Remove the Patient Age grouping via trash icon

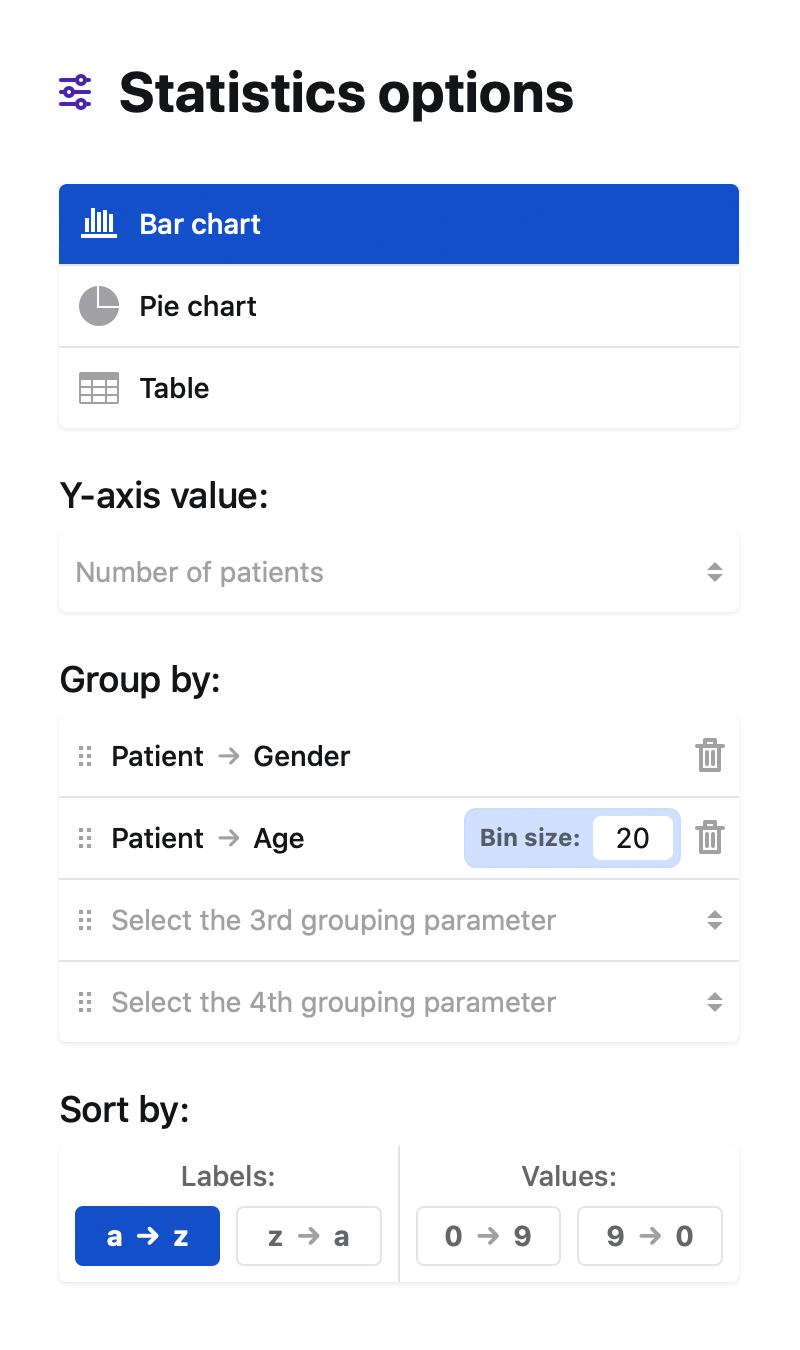tap(710, 838)
